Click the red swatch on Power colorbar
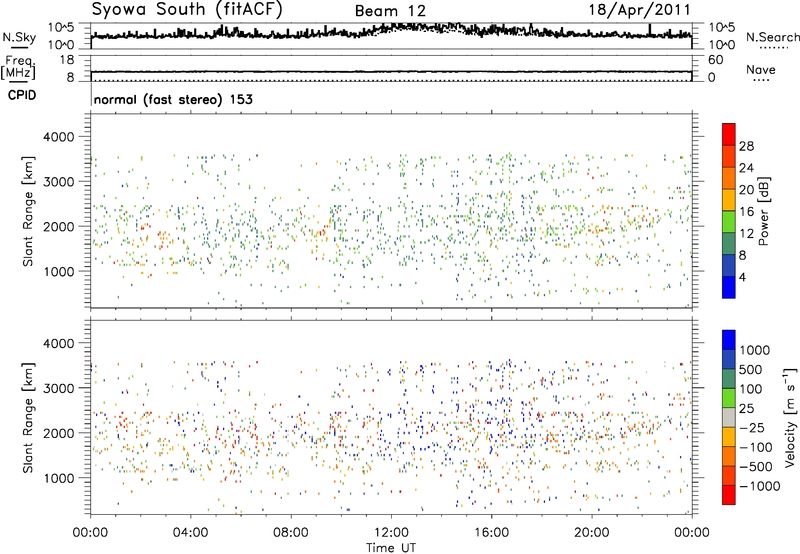Screen dimensions: 800x554 [x=729, y=134]
